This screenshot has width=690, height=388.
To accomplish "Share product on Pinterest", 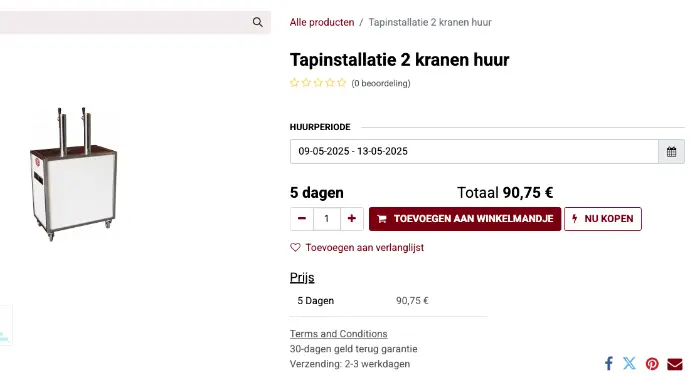I will 652,364.
